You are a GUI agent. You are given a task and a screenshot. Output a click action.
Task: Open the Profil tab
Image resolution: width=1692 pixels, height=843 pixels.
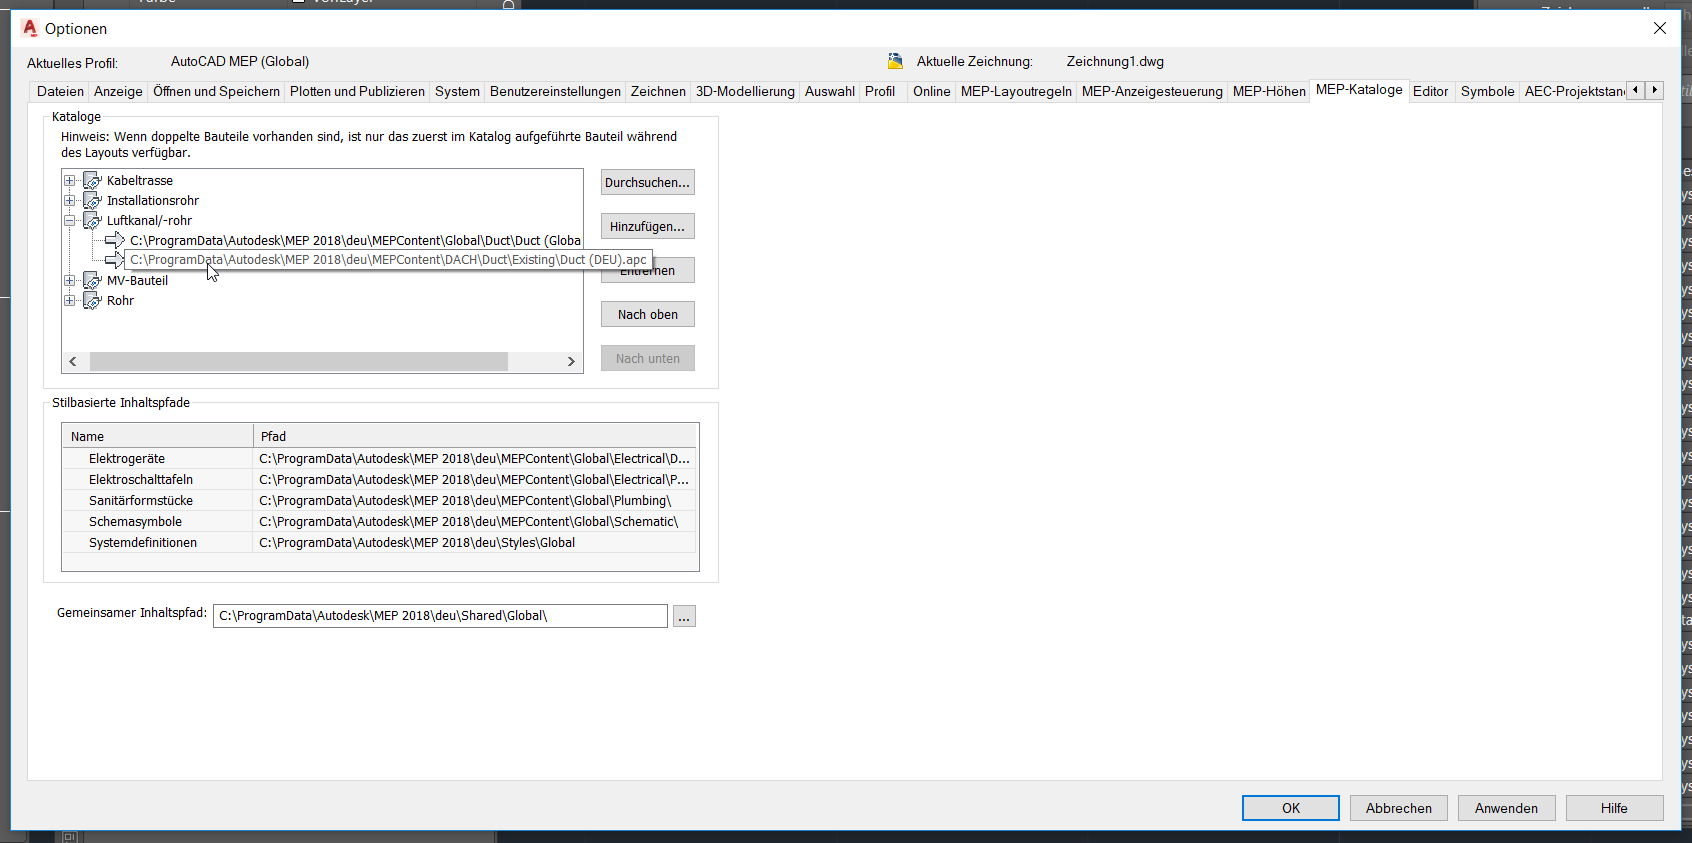tap(880, 91)
